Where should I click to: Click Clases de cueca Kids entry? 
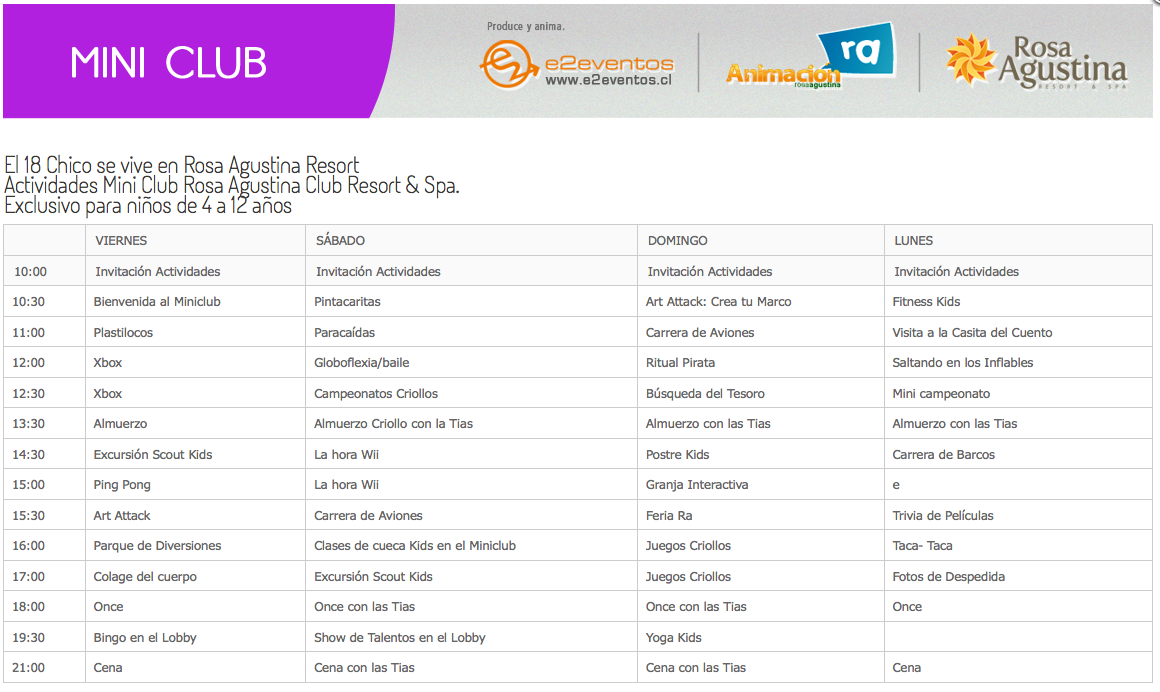click(x=415, y=546)
